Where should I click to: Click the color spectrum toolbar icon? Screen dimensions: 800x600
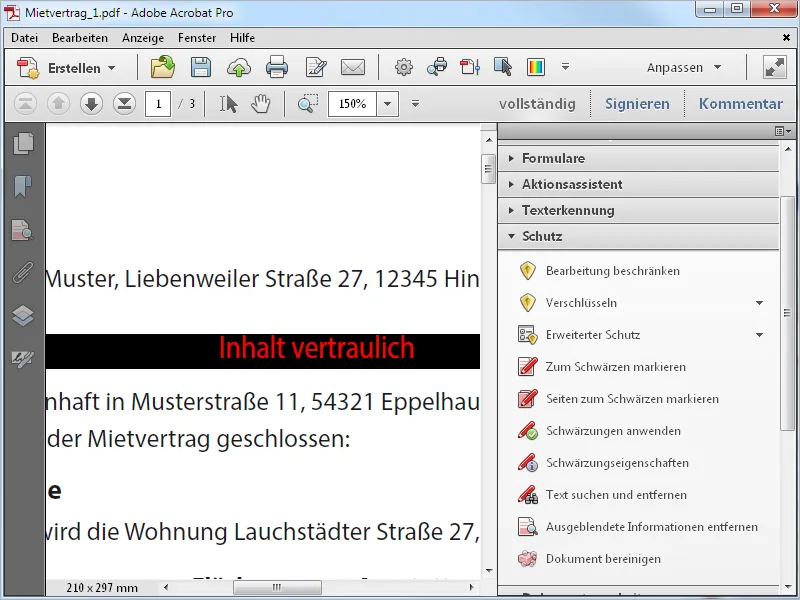point(536,67)
